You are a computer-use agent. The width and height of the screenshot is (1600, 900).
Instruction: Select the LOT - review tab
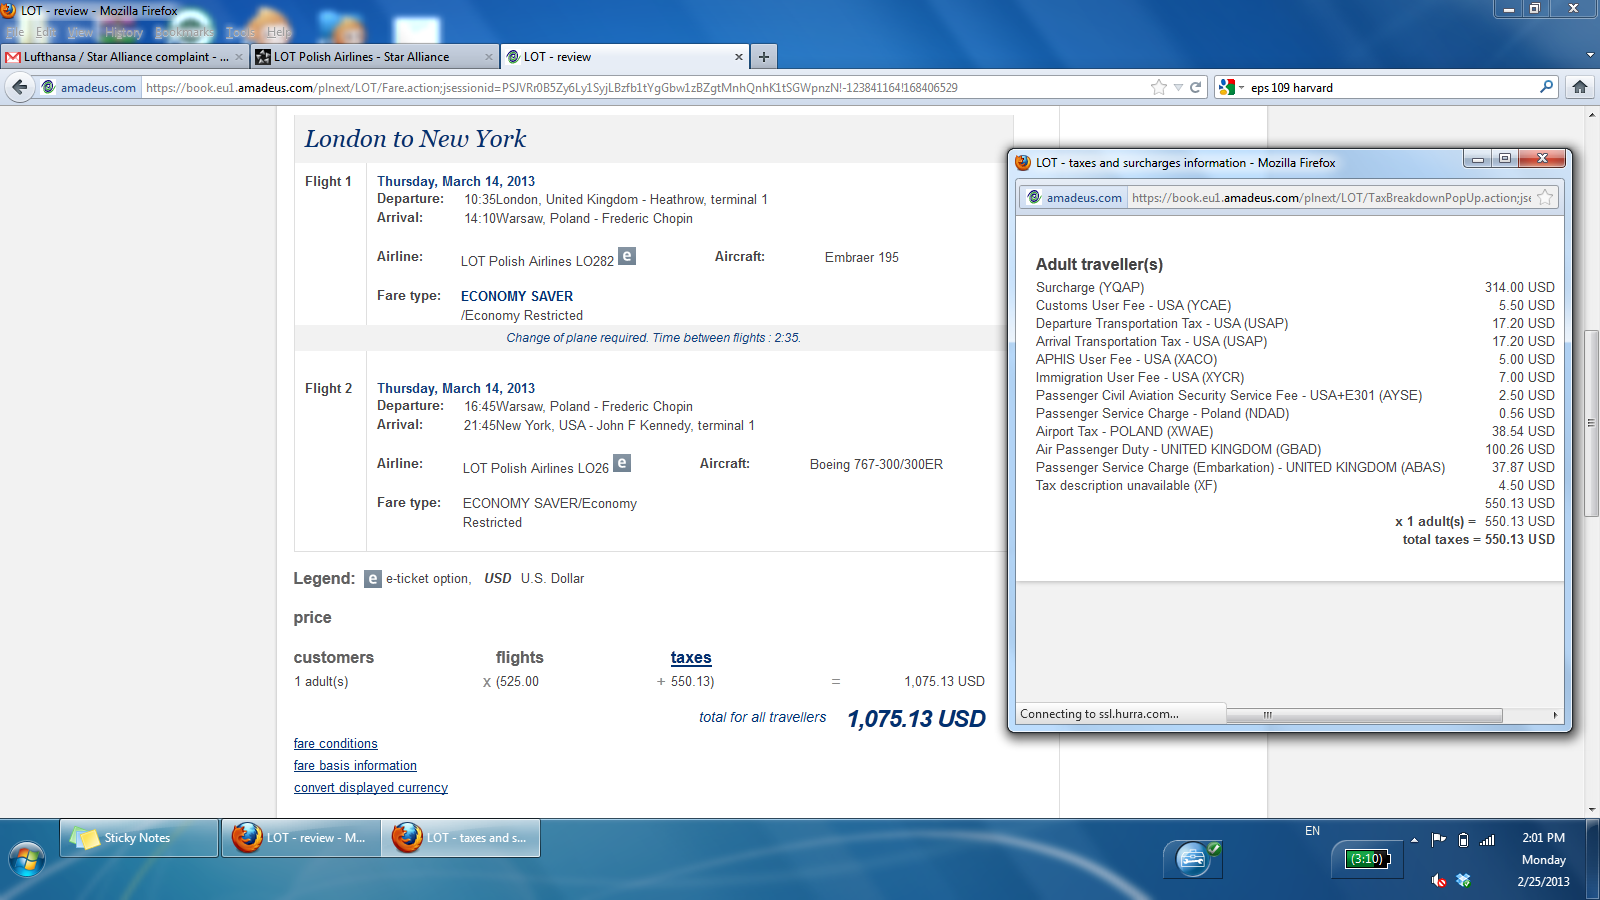pos(625,57)
